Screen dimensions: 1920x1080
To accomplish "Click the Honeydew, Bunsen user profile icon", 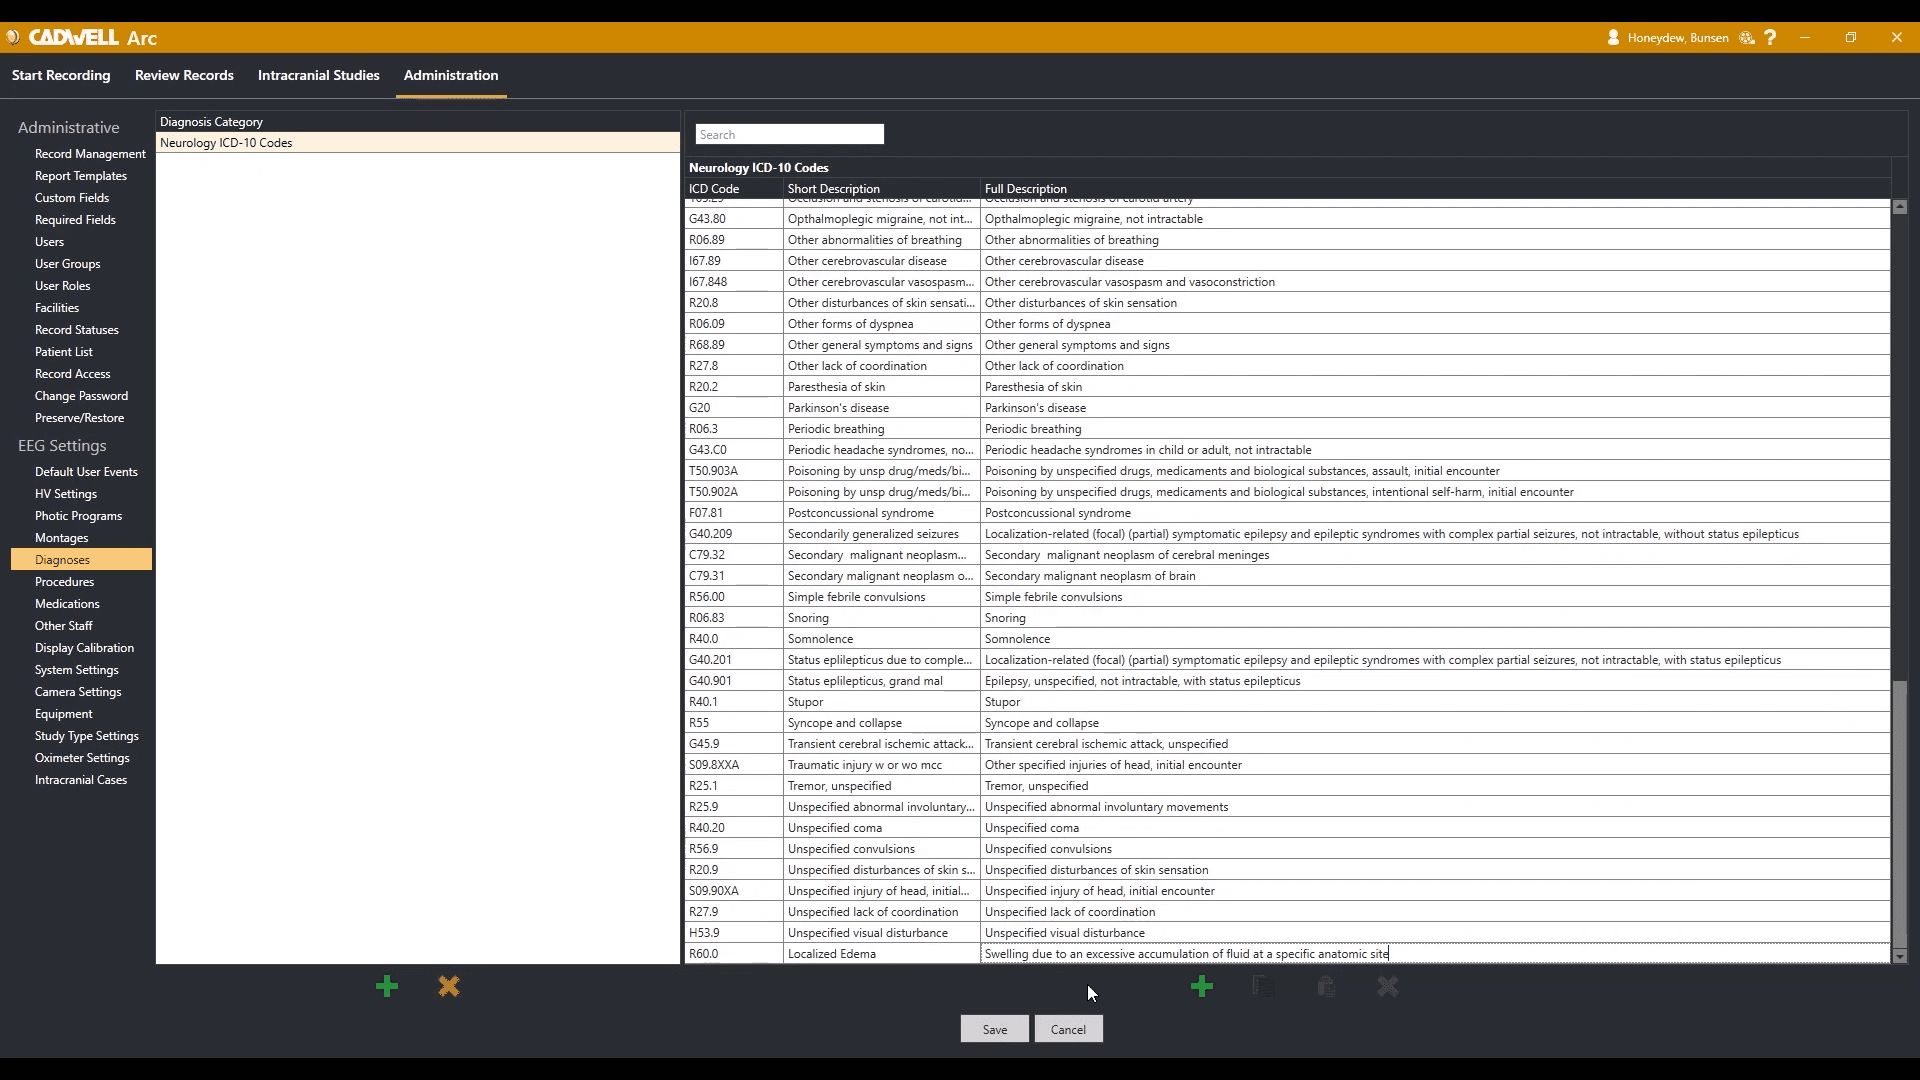I will point(1613,38).
